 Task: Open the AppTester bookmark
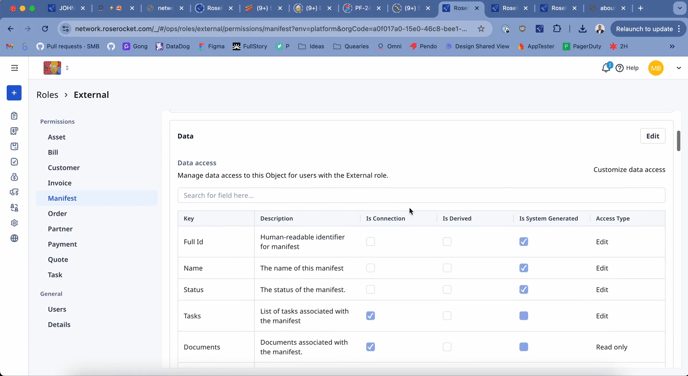pyautogui.click(x=535, y=46)
